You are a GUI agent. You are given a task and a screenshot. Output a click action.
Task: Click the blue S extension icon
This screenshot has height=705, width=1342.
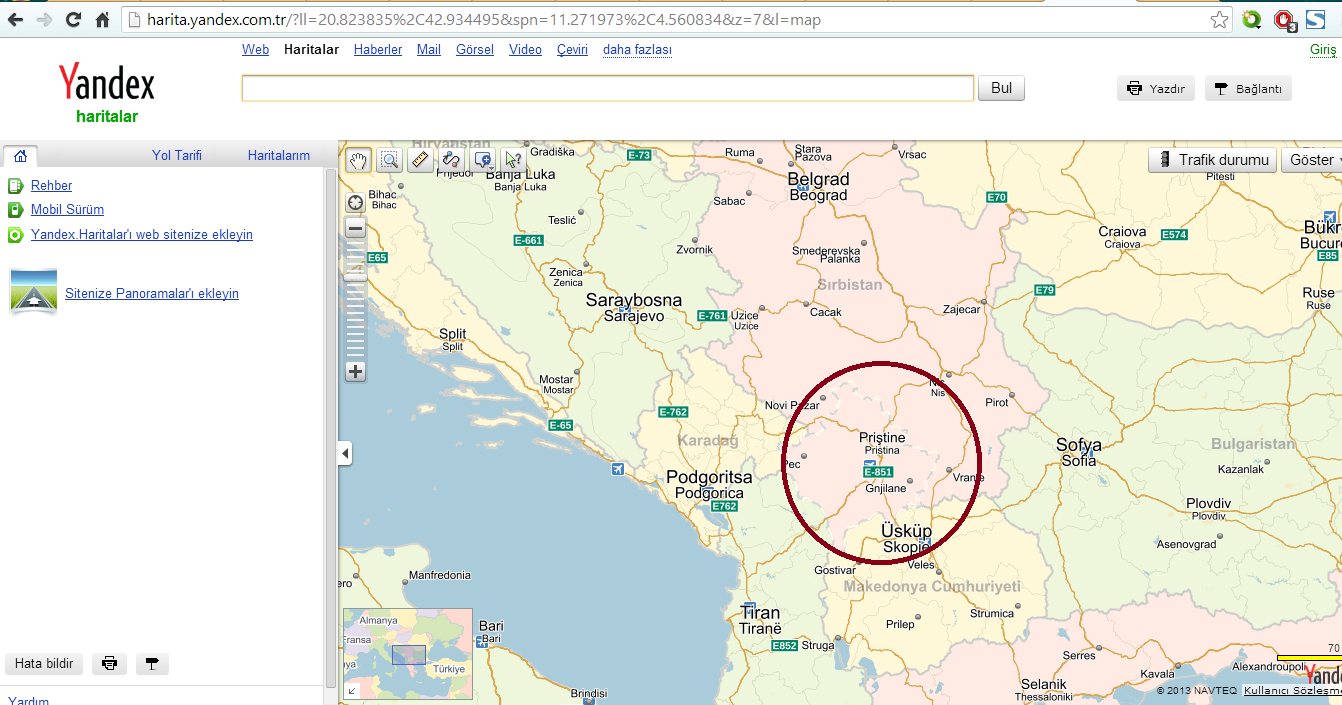(1315, 19)
